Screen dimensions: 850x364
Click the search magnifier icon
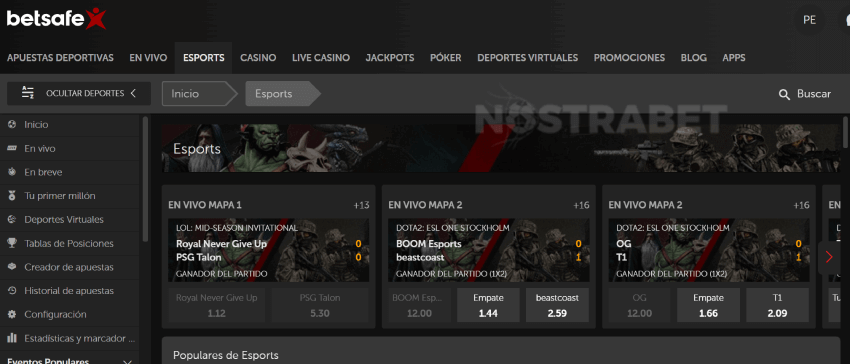coord(784,94)
